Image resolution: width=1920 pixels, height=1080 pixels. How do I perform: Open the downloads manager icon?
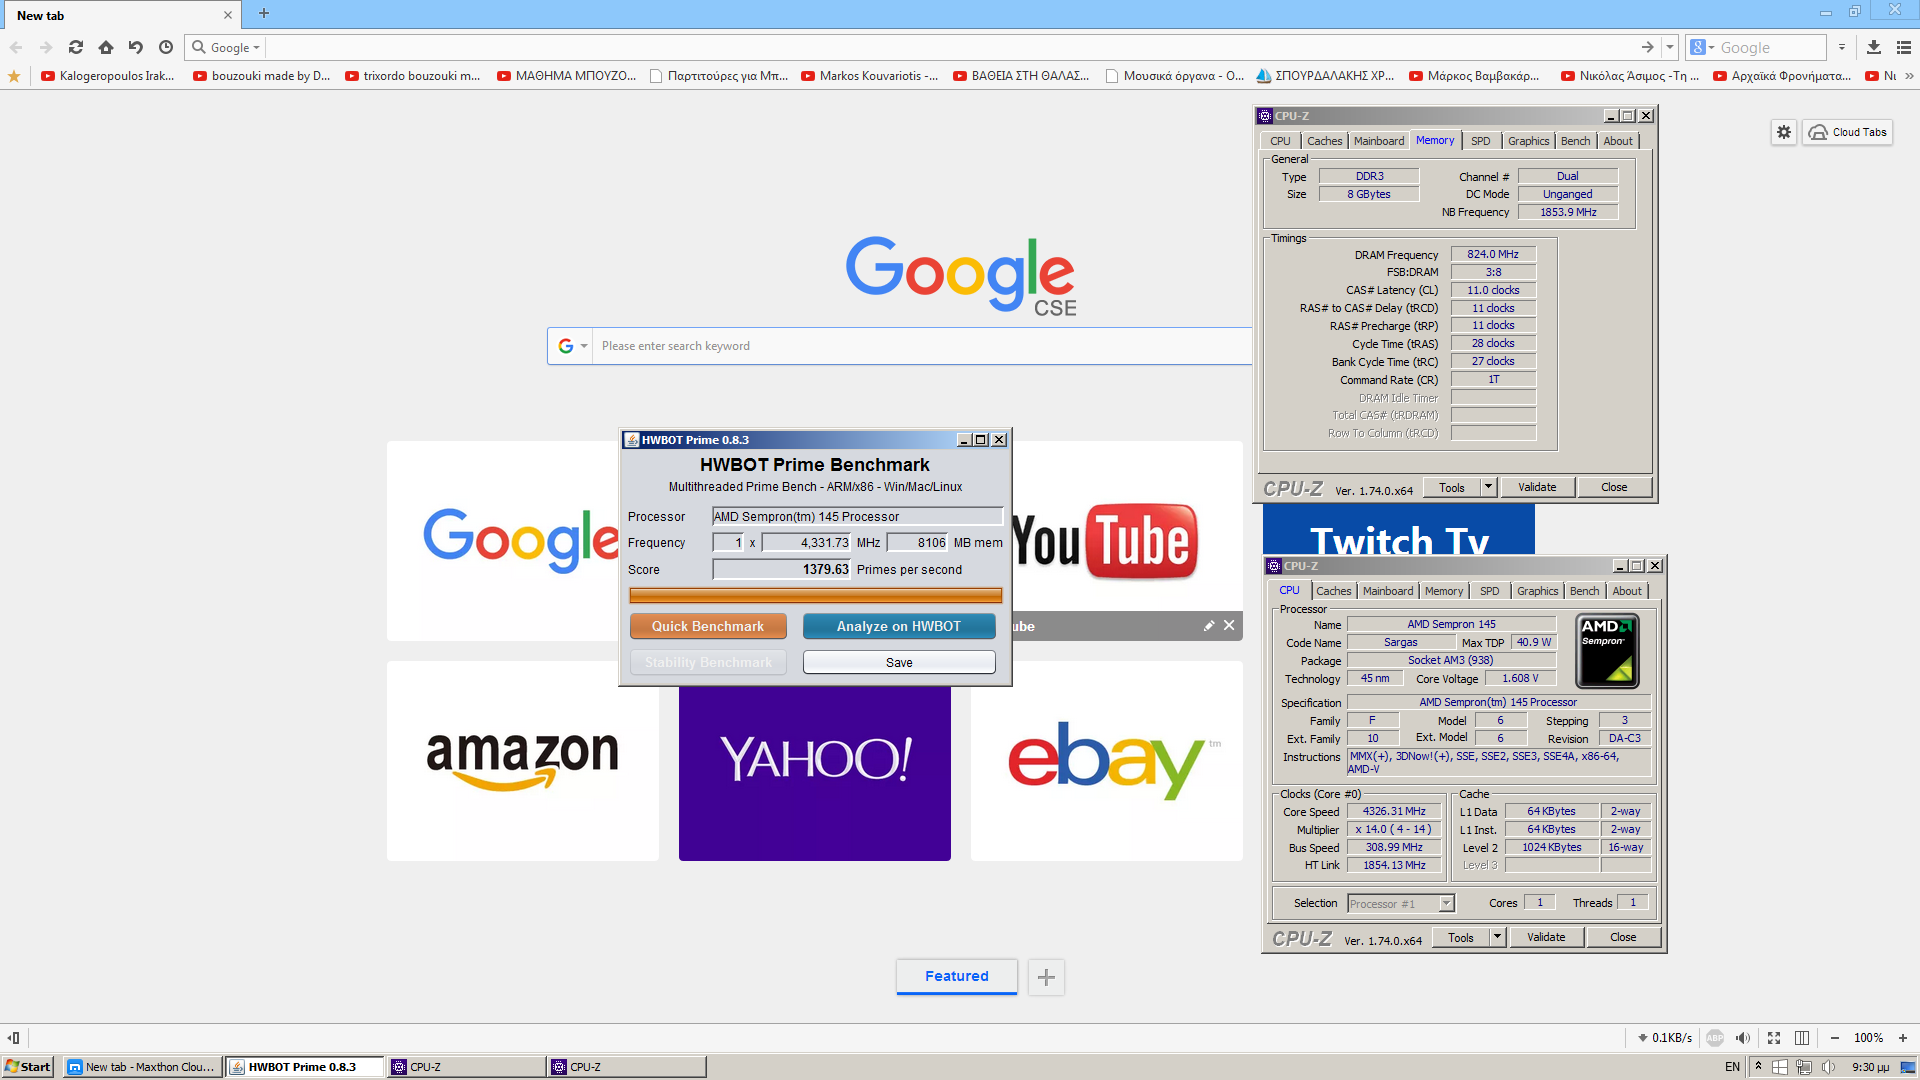click(x=1874, y=47)
